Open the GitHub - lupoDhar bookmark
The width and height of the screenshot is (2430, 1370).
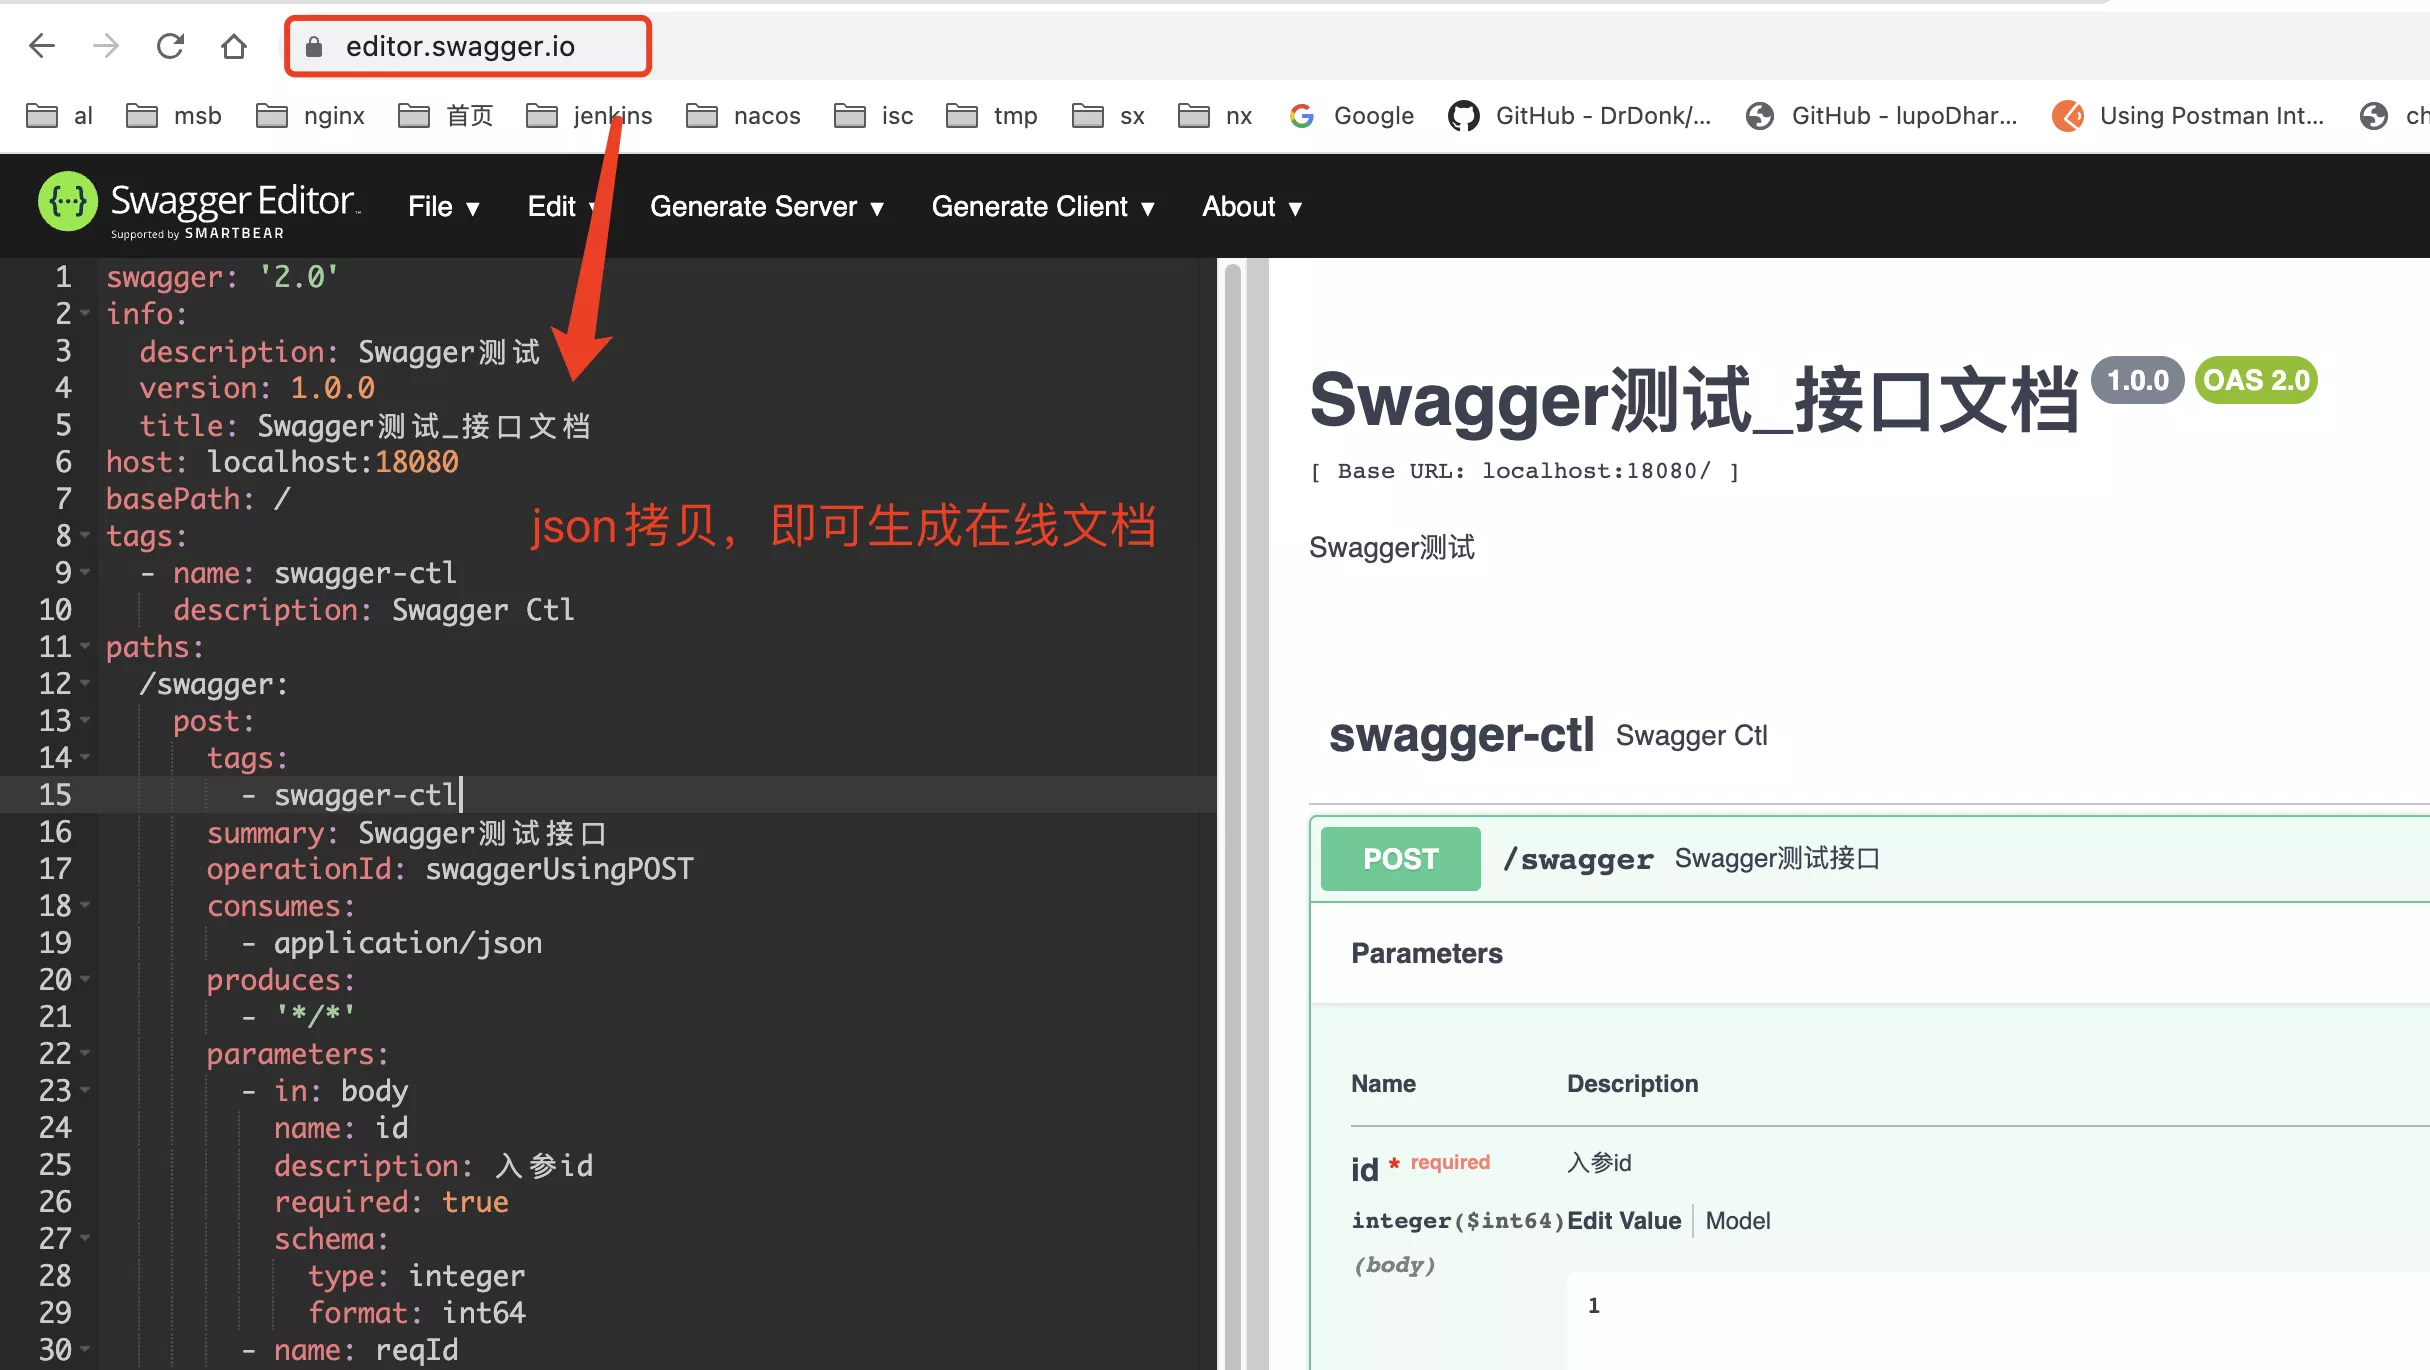click(1881, 116)
